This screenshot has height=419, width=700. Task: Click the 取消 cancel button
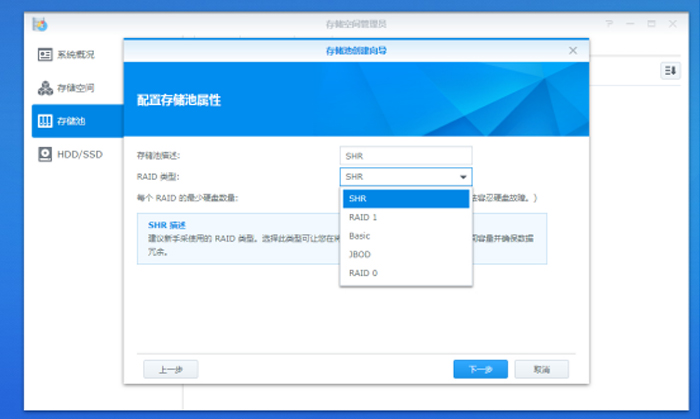(542, 369)
